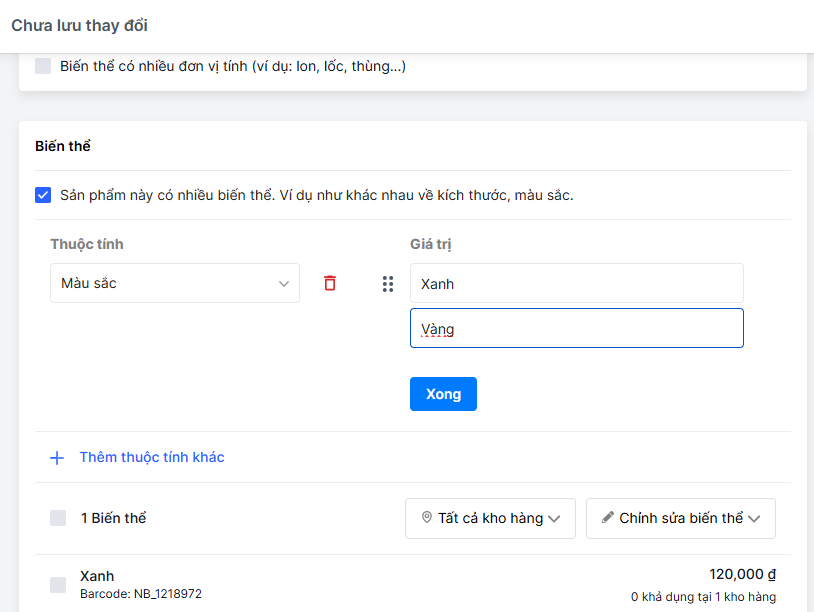Viewport: 814px width, 612px height.
Task: Click the red trash icon beside Màu sắc
Action: click(330, 283)
